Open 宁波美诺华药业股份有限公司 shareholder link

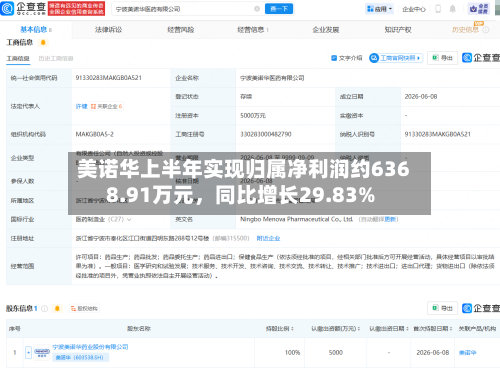point(90,347)
